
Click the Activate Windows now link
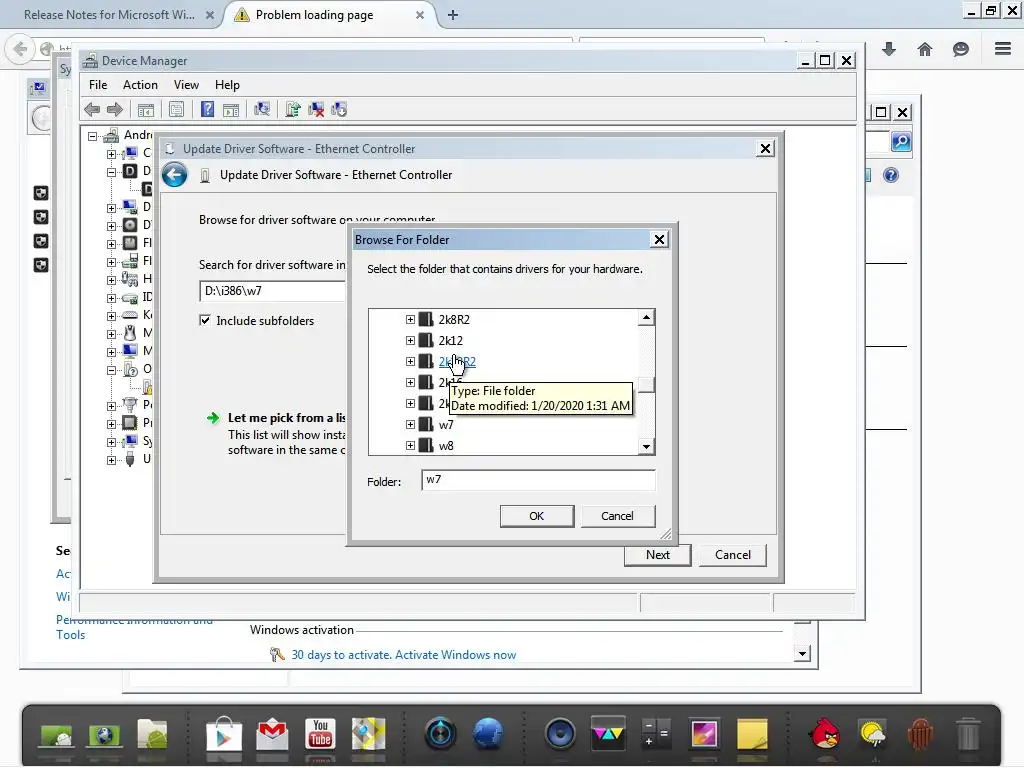455,654
